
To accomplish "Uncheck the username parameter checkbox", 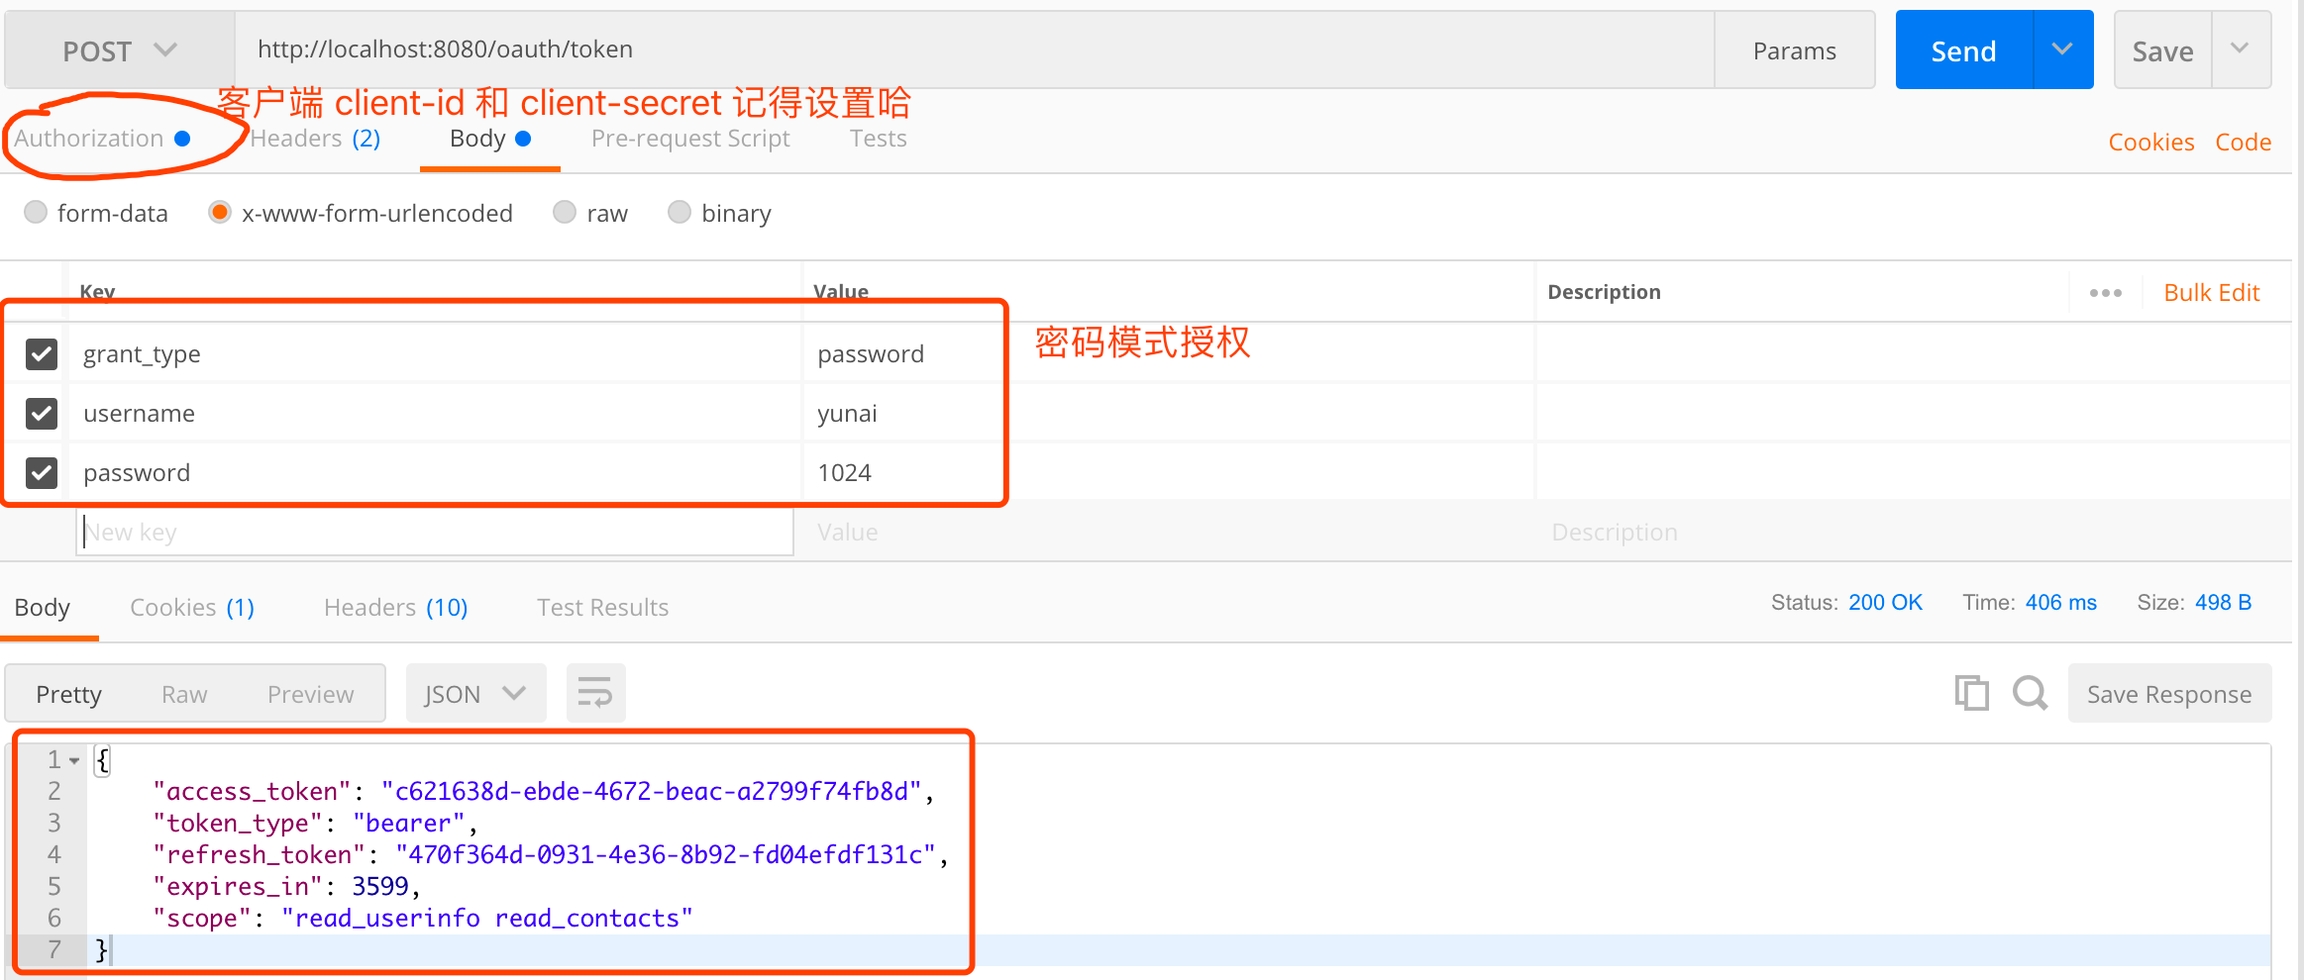I will (41, 413).
